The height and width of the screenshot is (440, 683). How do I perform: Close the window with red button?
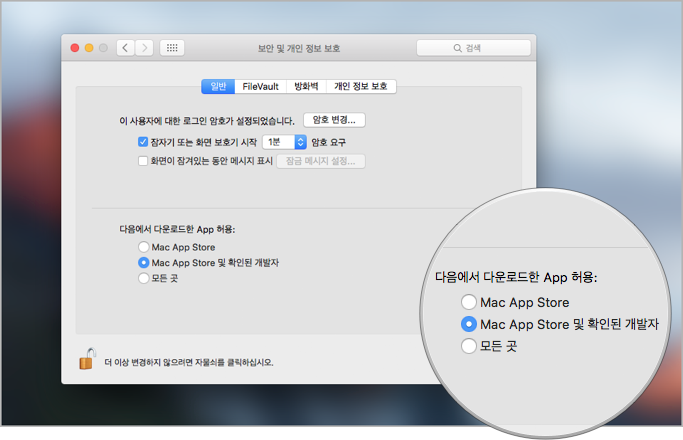click(75, 48)
